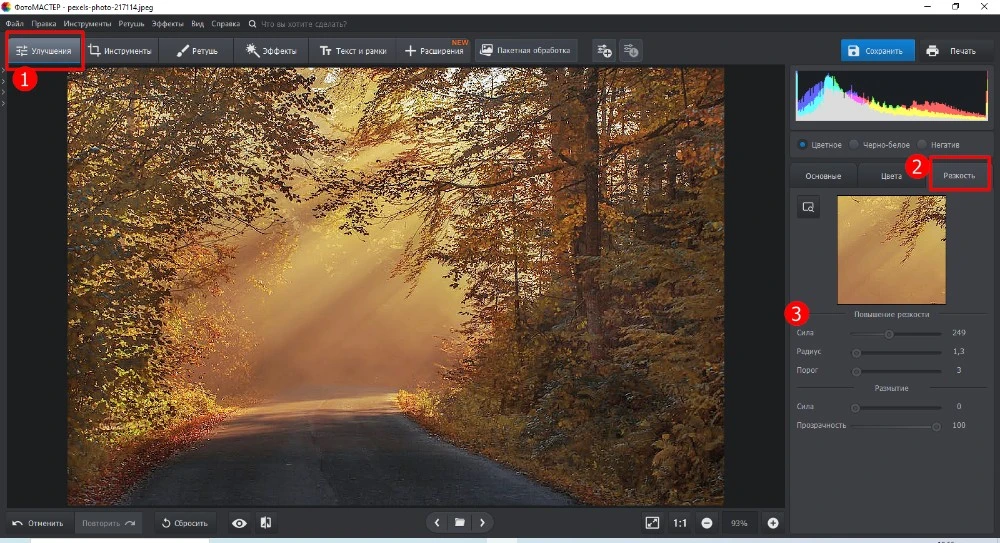Open the folder icon between navigation arrows

click(459, 522)
